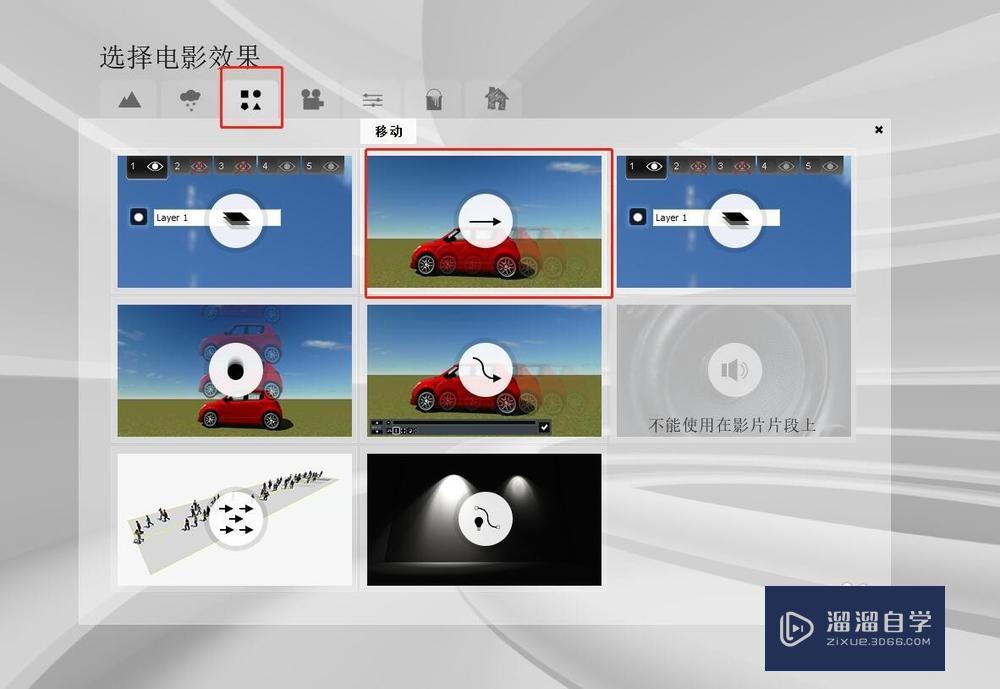Select the Mass move crowd arrows effect
The height and width of the screenshot is (689, 1000).
coord(235,519)
